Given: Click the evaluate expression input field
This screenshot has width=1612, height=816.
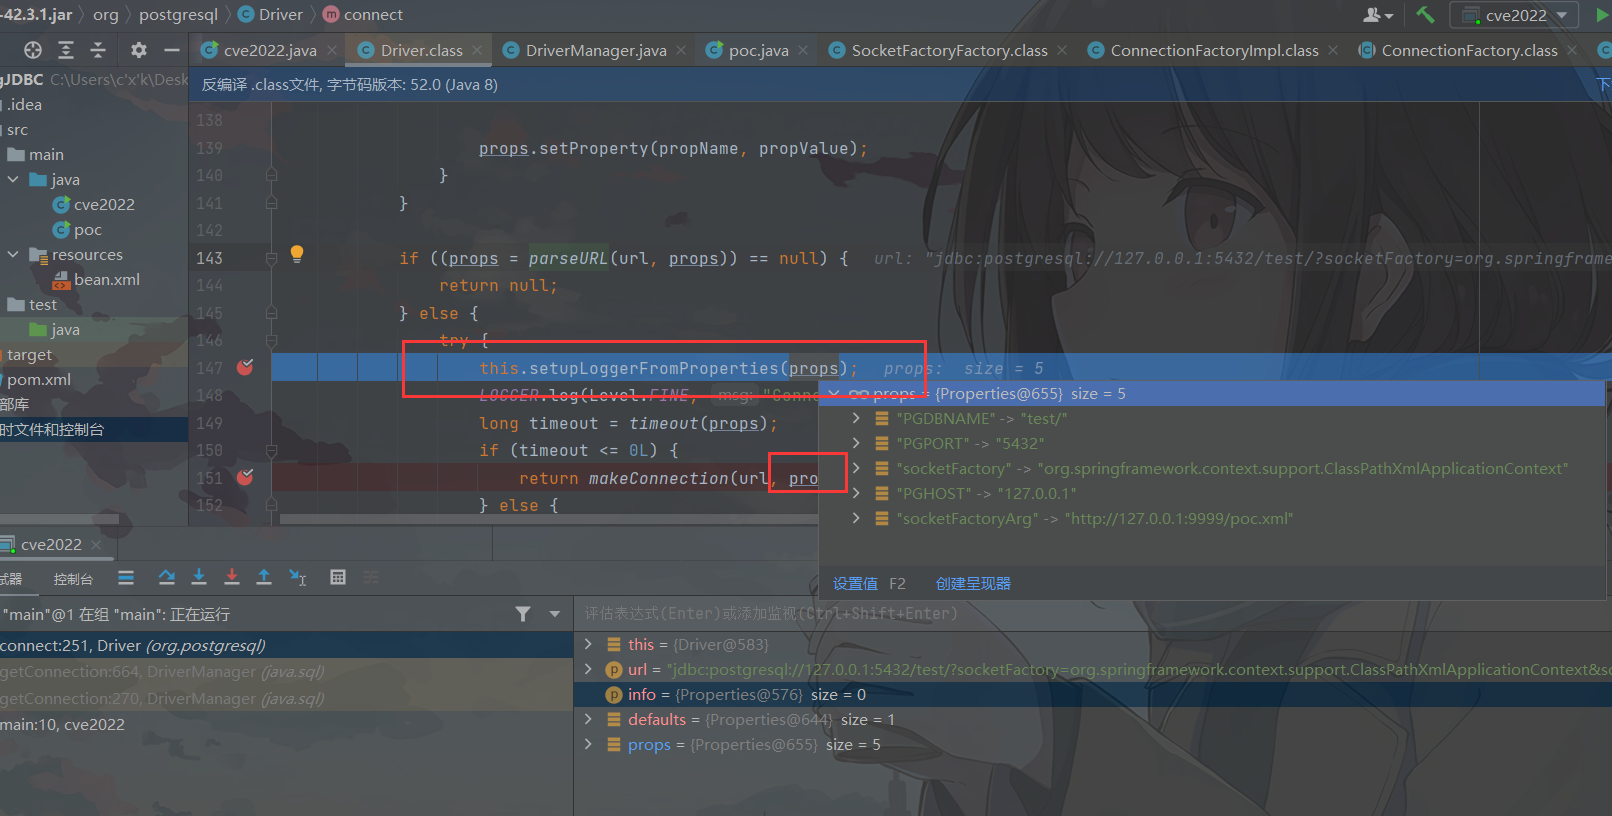Looking at the screenshot, I should point(1092,613).
